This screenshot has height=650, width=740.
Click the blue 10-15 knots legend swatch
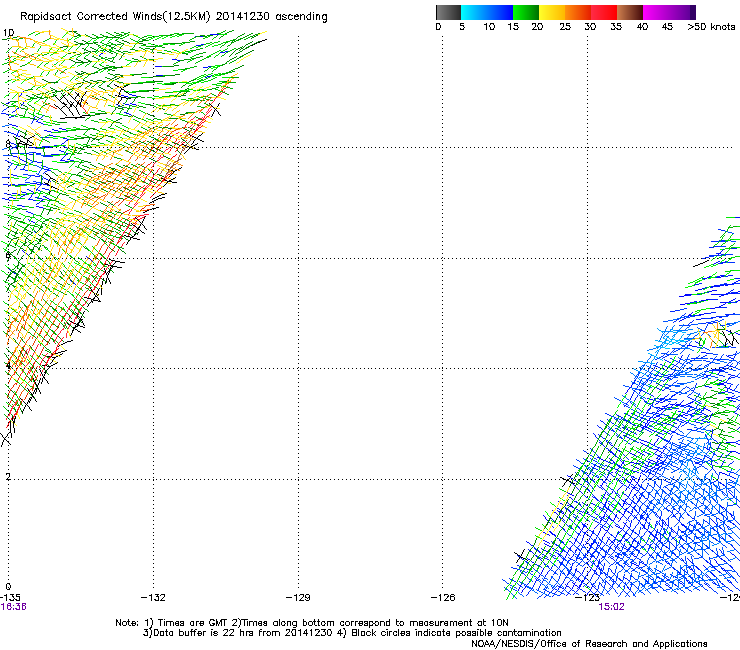point(500,12)
